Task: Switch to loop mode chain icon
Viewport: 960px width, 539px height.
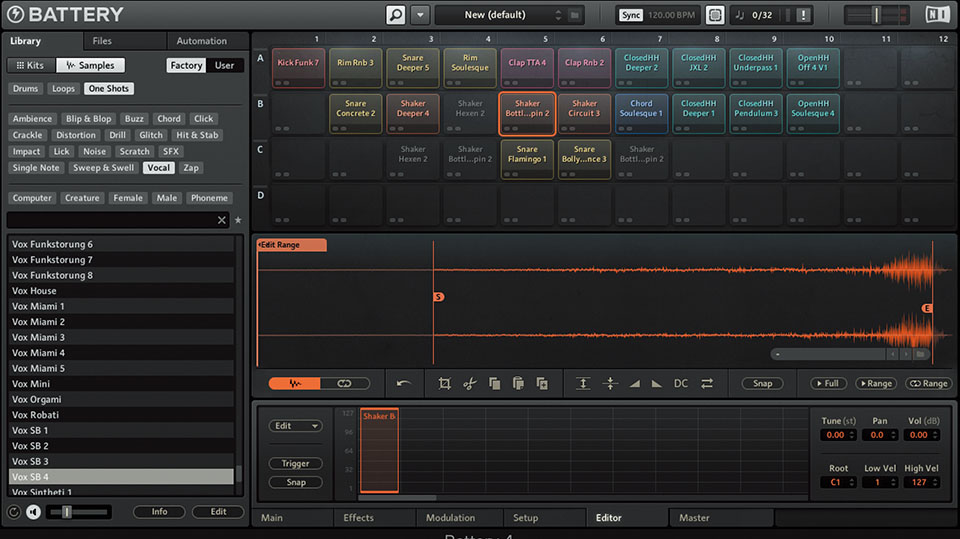Action: [x=345, y=383]
